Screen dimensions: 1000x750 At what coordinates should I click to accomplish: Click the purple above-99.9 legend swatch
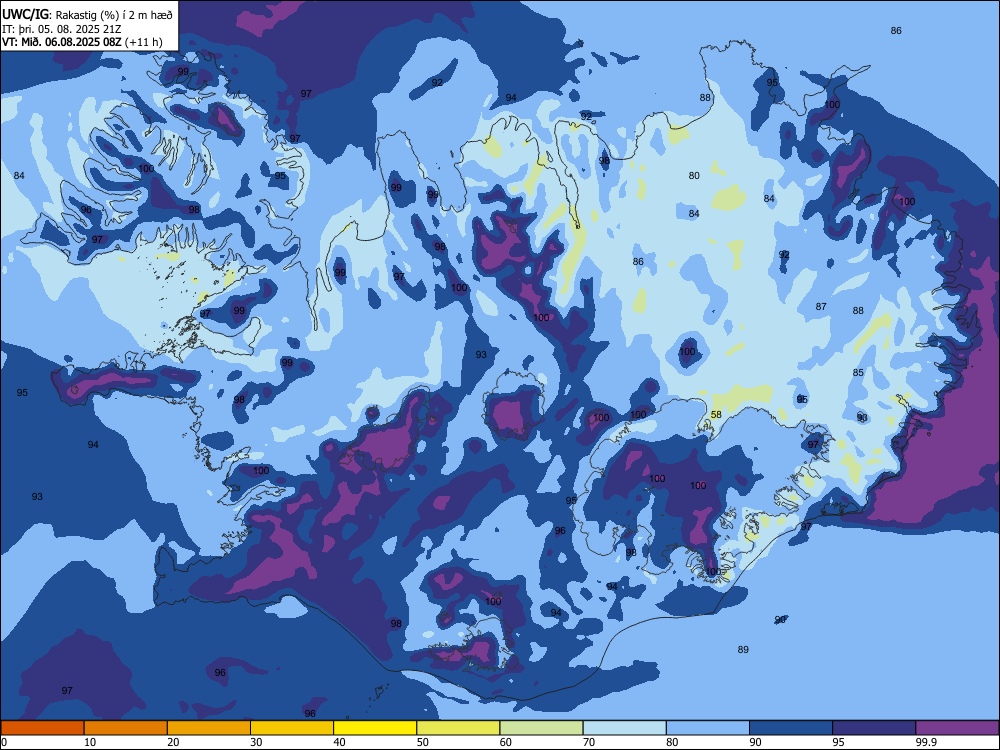tap(957, 728)
